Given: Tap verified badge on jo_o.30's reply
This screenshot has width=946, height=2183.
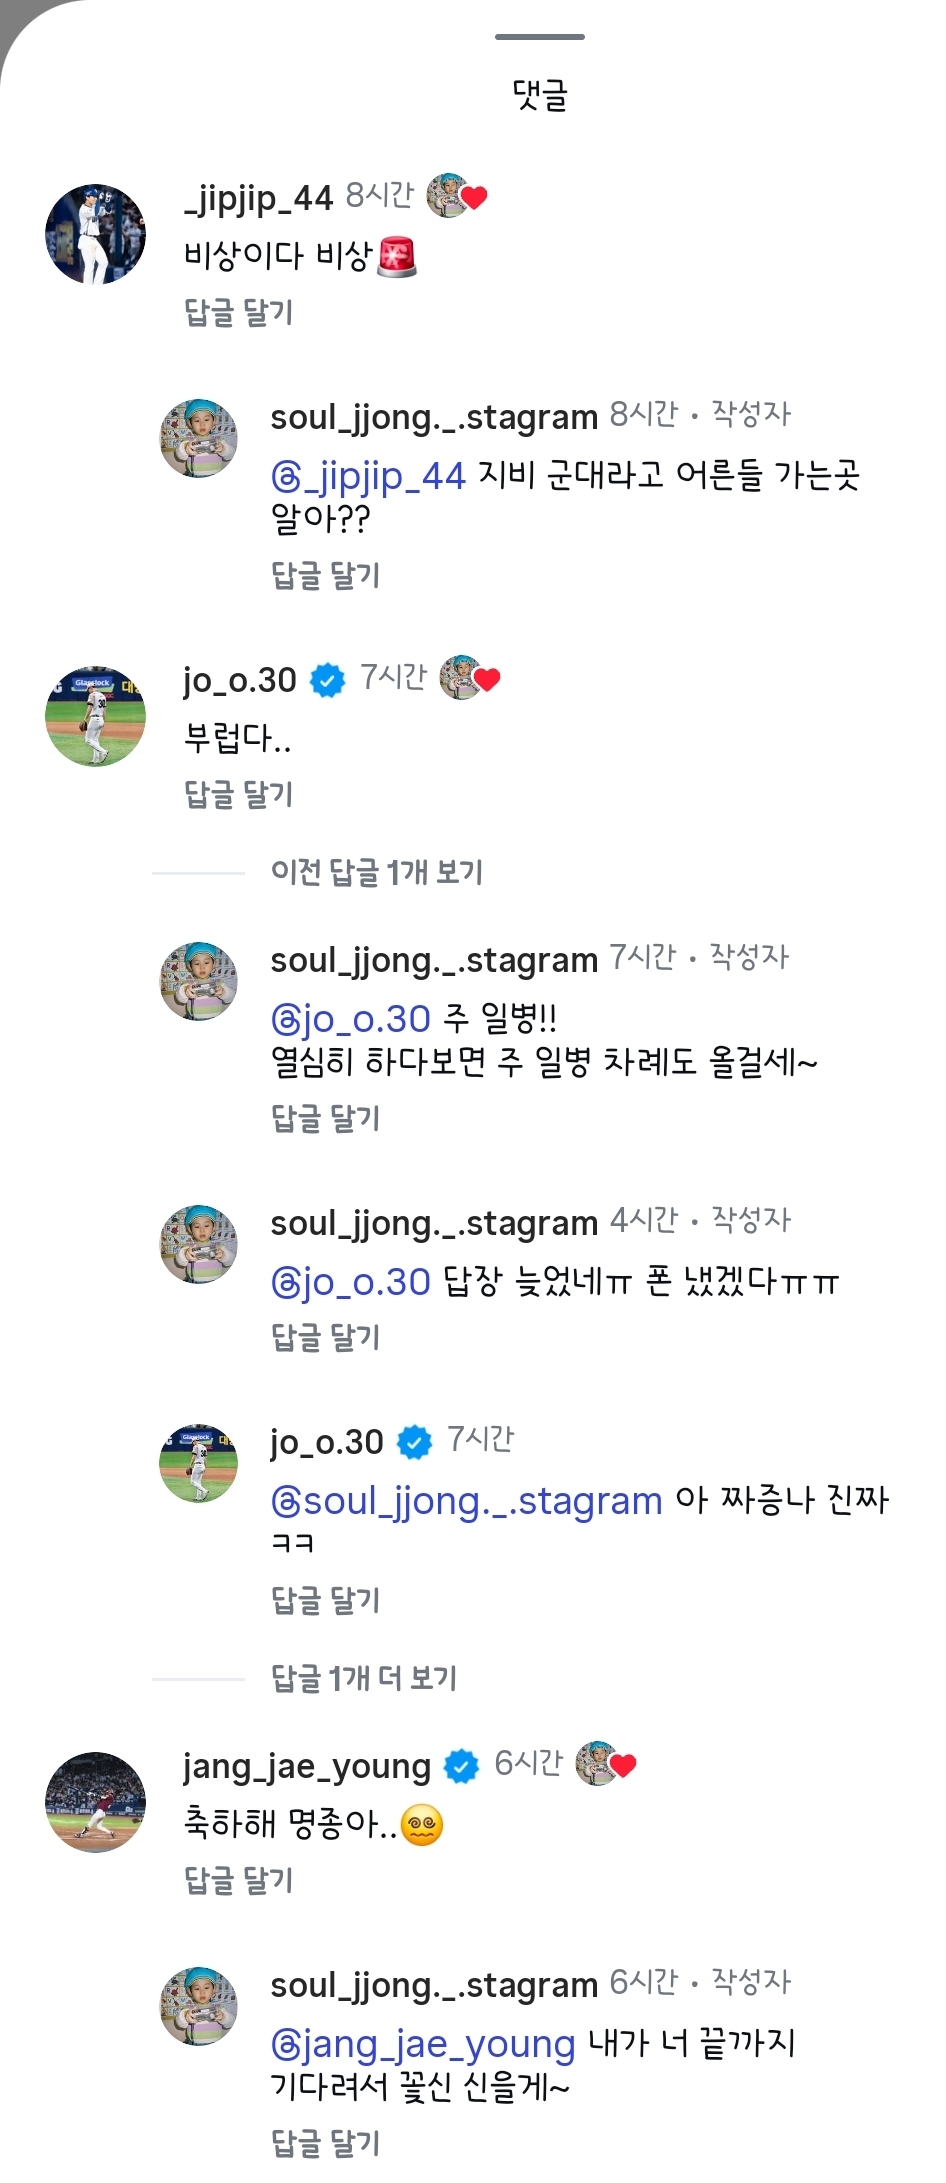Looking at the screenshot, I should pos(414,1442).
